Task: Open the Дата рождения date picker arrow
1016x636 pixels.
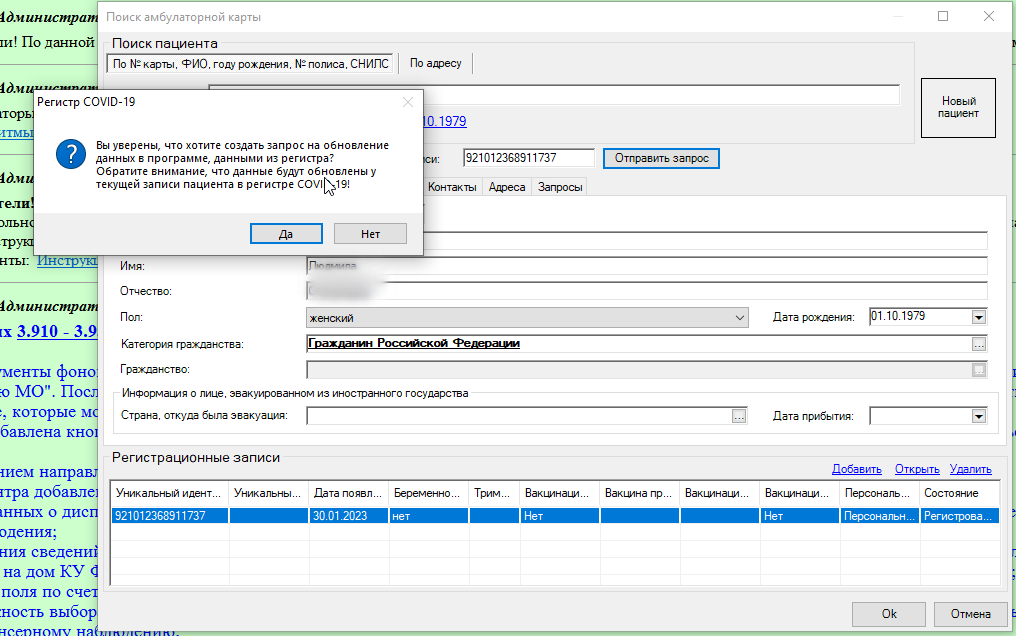Action: click(978, 317)
